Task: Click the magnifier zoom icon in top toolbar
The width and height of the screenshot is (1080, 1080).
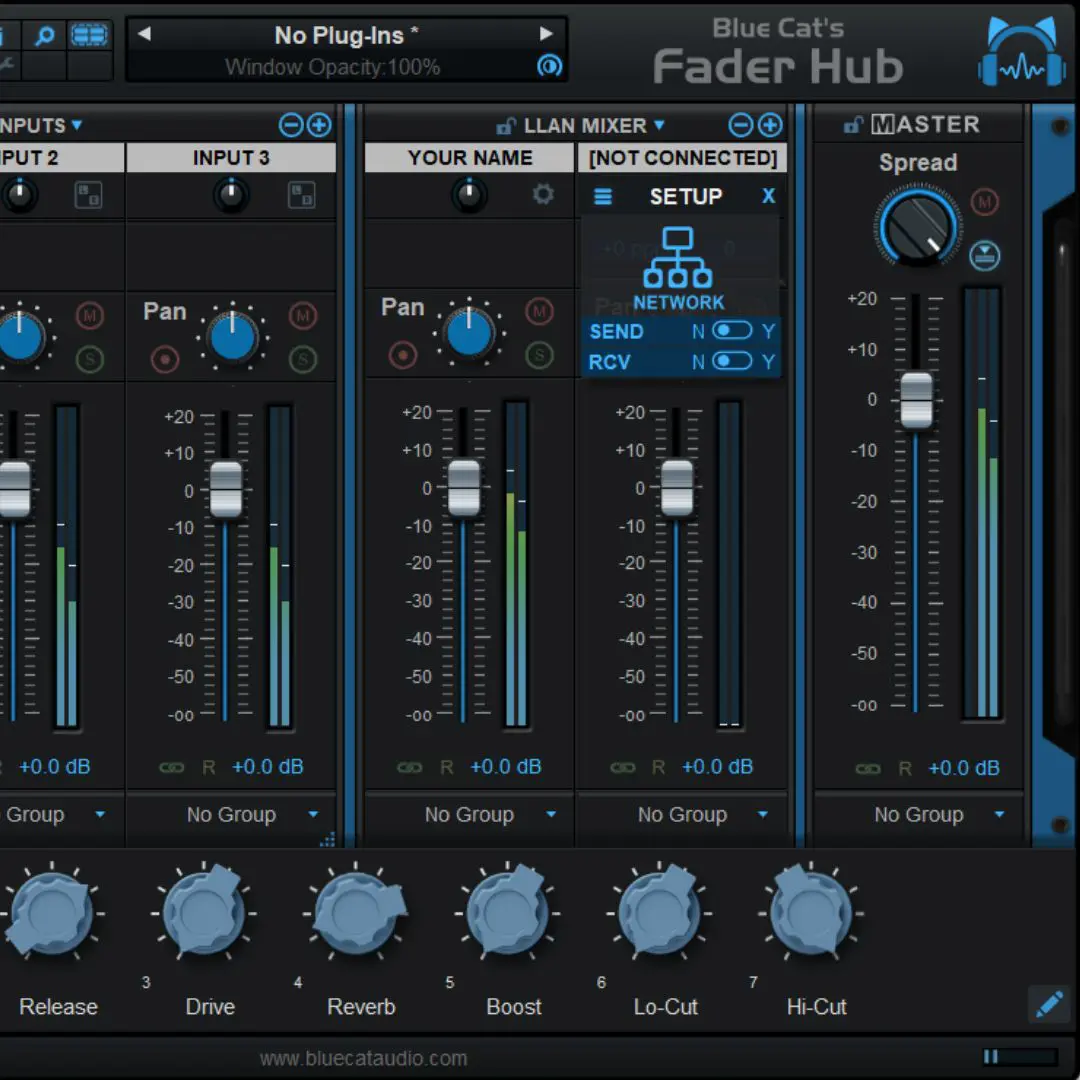Action: [x=45, y=35]
